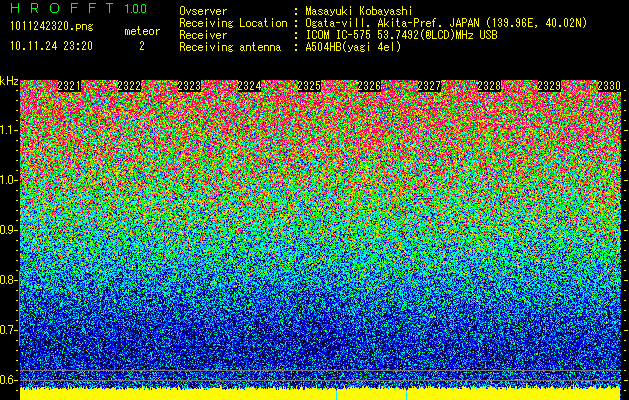The width and height of the screenshot is (629, 400).
Task: Click the 1.1 kHz axis label
Action: coord(9,130)
